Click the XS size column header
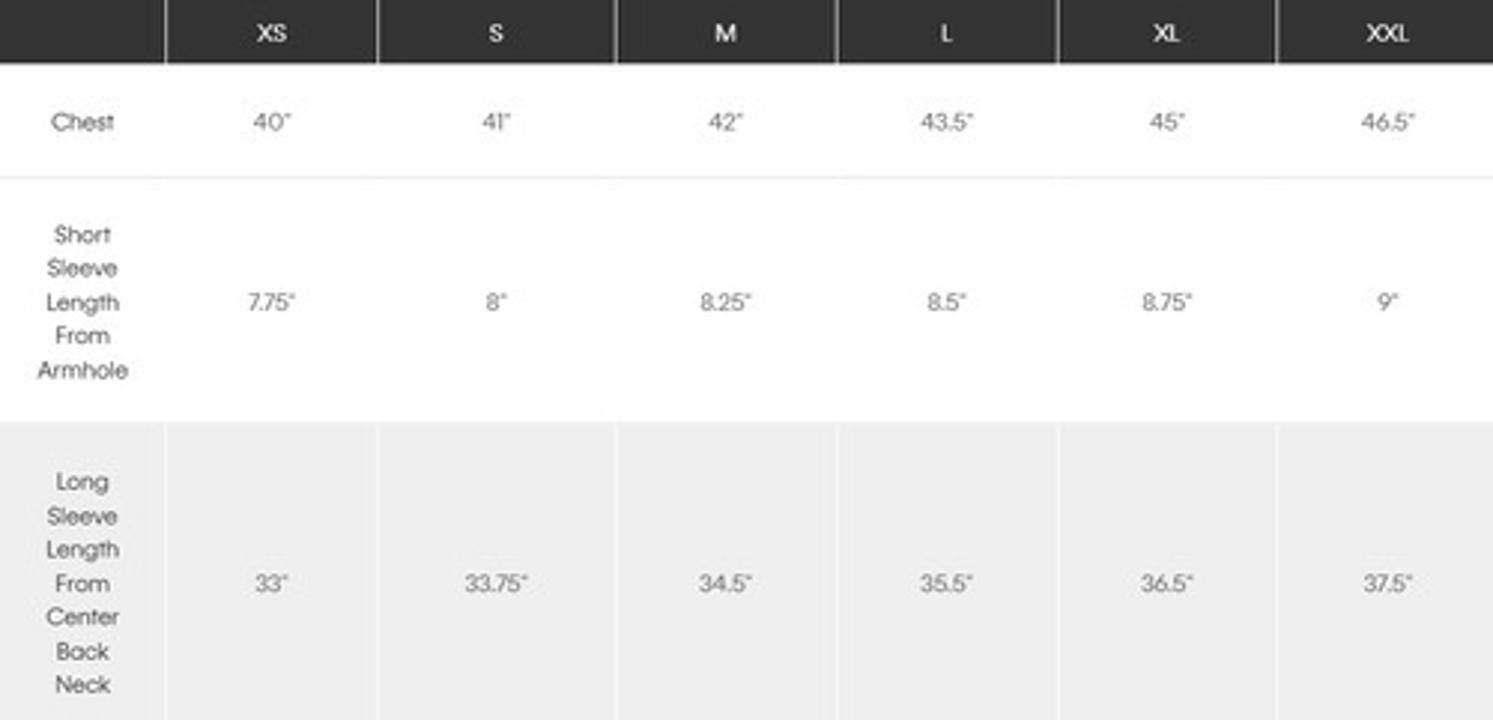The width and height of the screenshot is (1493, 720). pyautogui.click(x=271, y=33)
